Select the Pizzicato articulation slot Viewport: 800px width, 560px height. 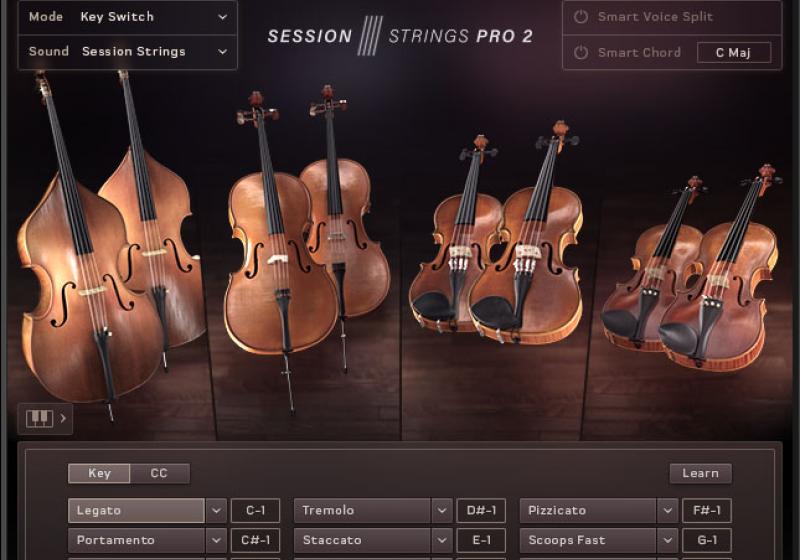tap(588, 511)
